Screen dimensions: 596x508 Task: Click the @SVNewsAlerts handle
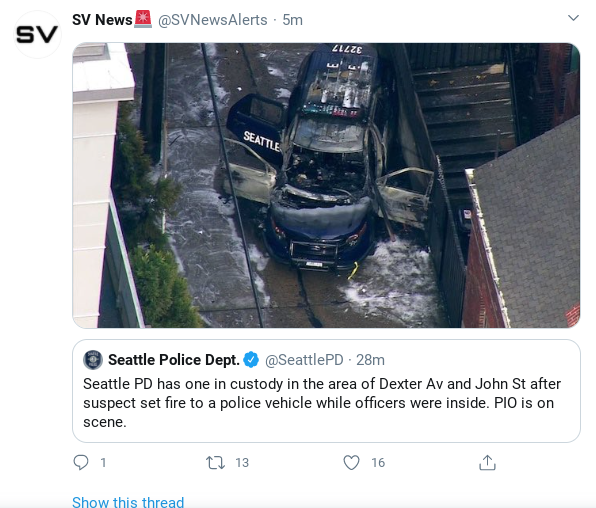[212, 20]
